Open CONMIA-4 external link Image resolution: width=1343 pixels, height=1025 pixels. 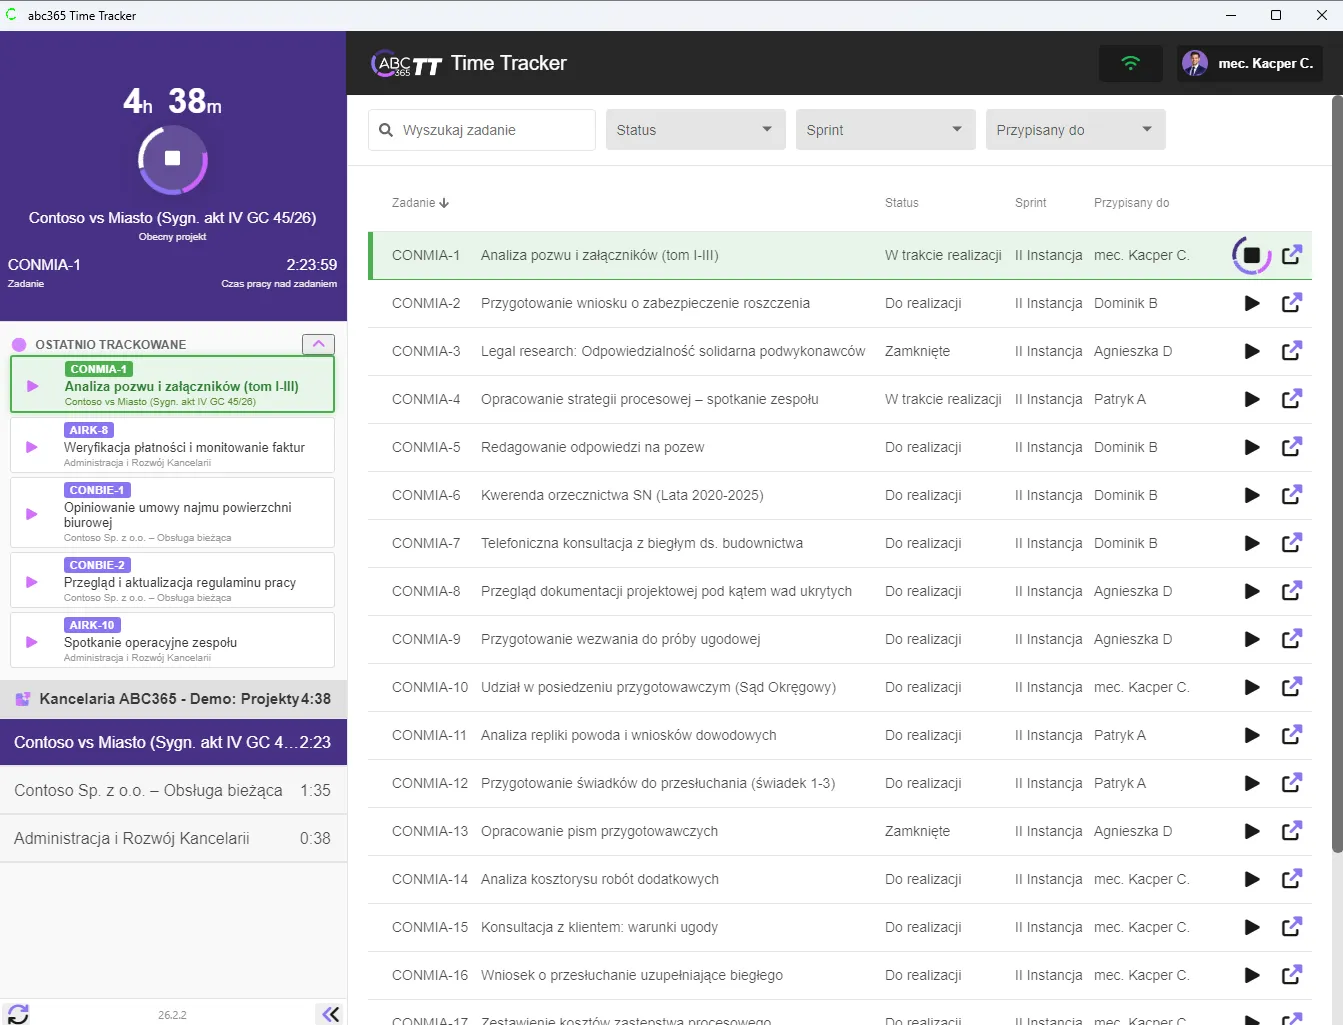point(1292,398)
